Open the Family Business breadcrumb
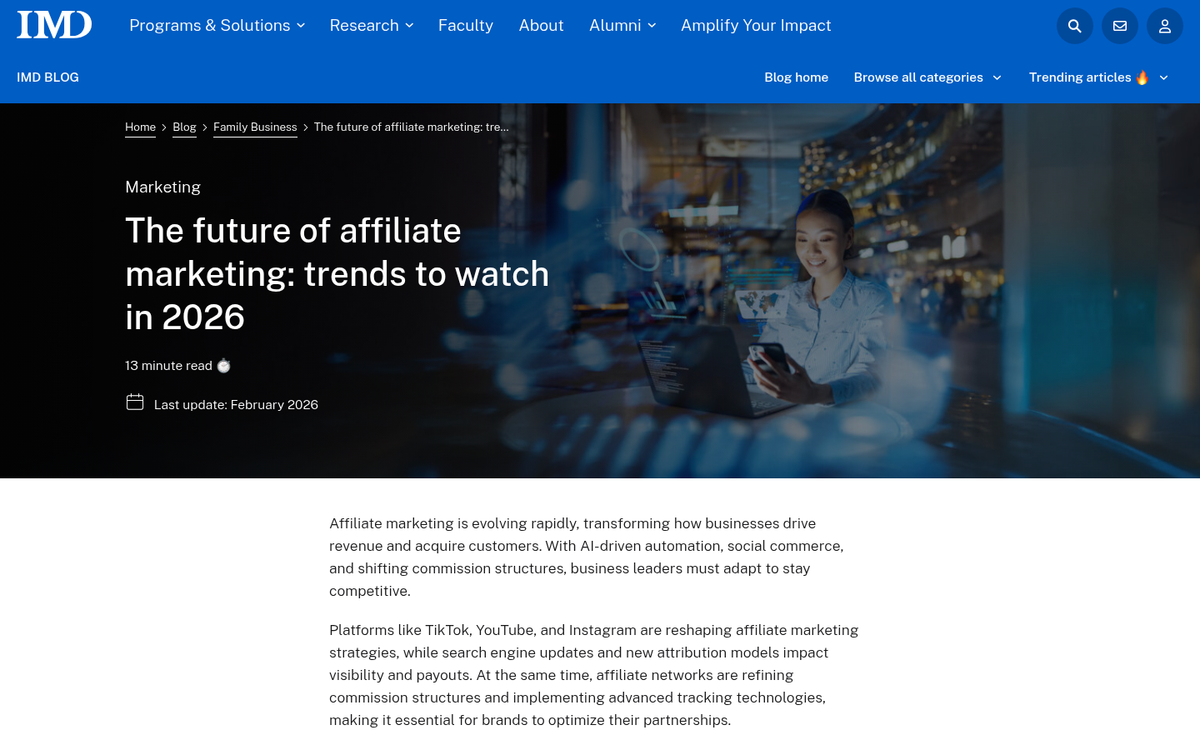The width and height of the screenshot is (1200, 750). coord(255,127)
